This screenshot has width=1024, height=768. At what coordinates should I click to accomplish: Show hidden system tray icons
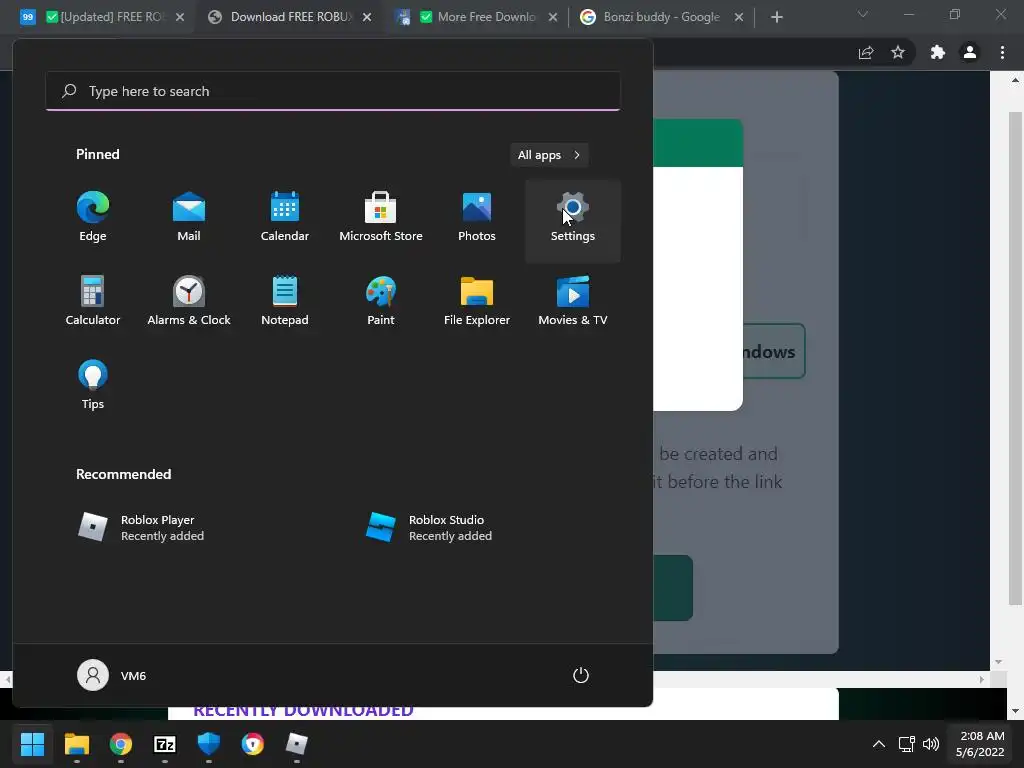click(879, 744)
